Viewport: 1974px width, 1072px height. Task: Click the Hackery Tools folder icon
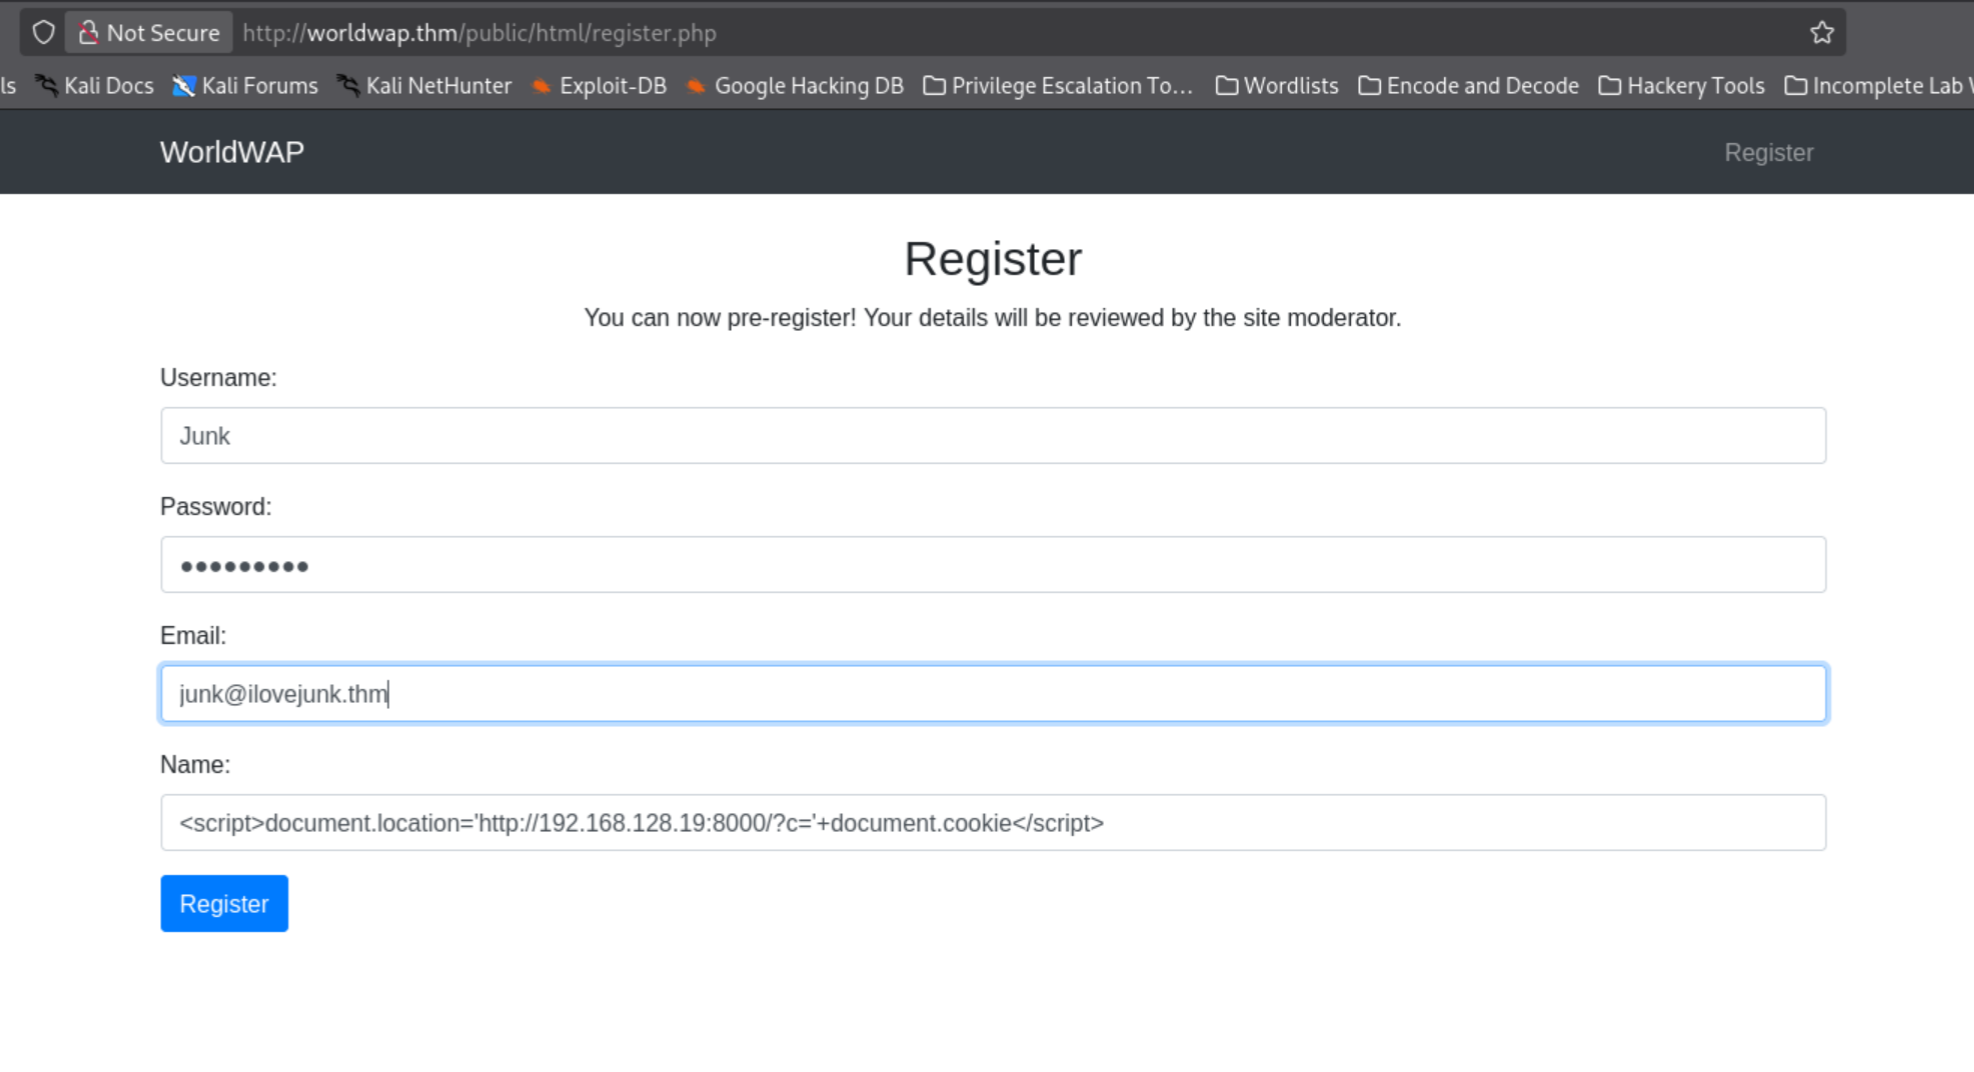pos(1609,86)
